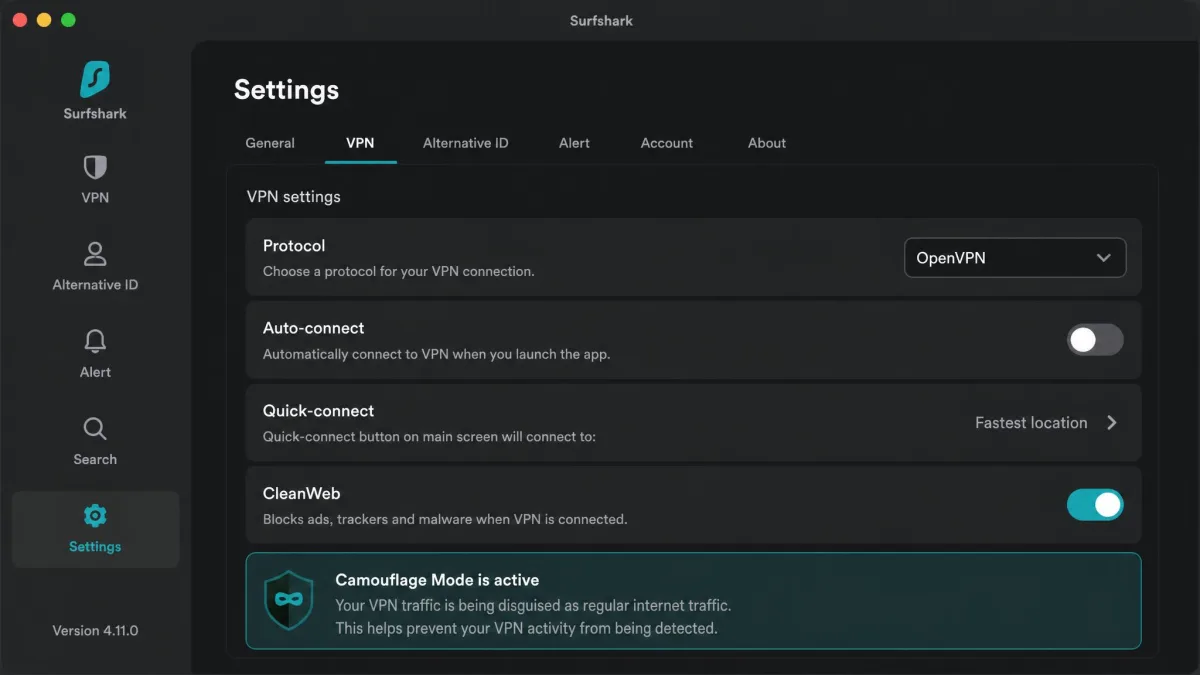Click the Surfshark logo icon
The height and width of the screenshot is (675, 1200).
95,79
